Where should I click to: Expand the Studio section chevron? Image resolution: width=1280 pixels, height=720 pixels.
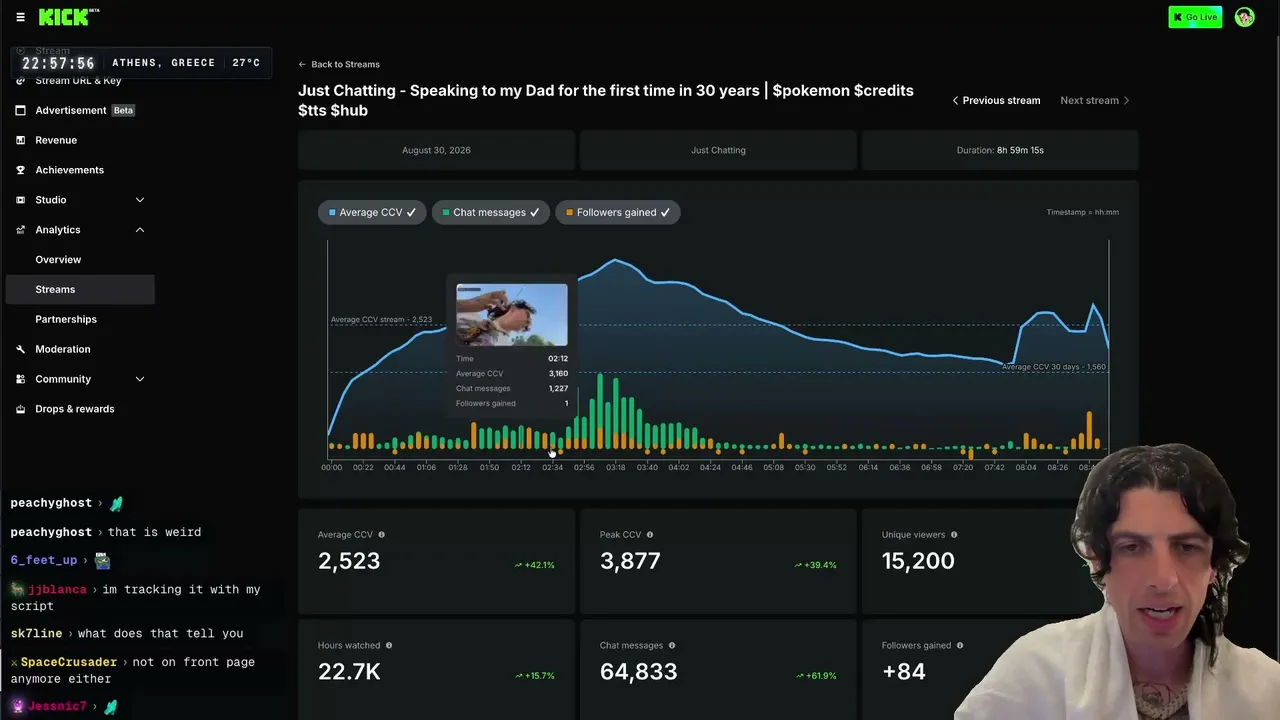tap(140, 200)
